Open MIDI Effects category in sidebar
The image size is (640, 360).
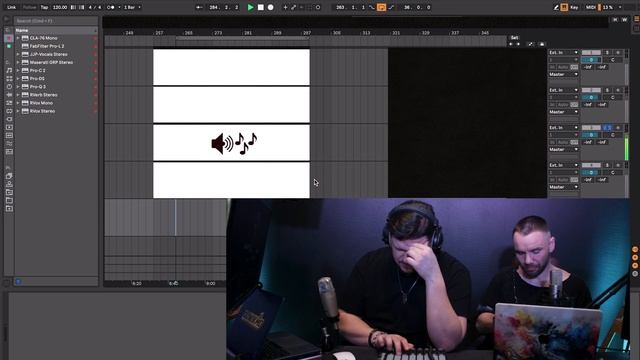tap(9, 103)
